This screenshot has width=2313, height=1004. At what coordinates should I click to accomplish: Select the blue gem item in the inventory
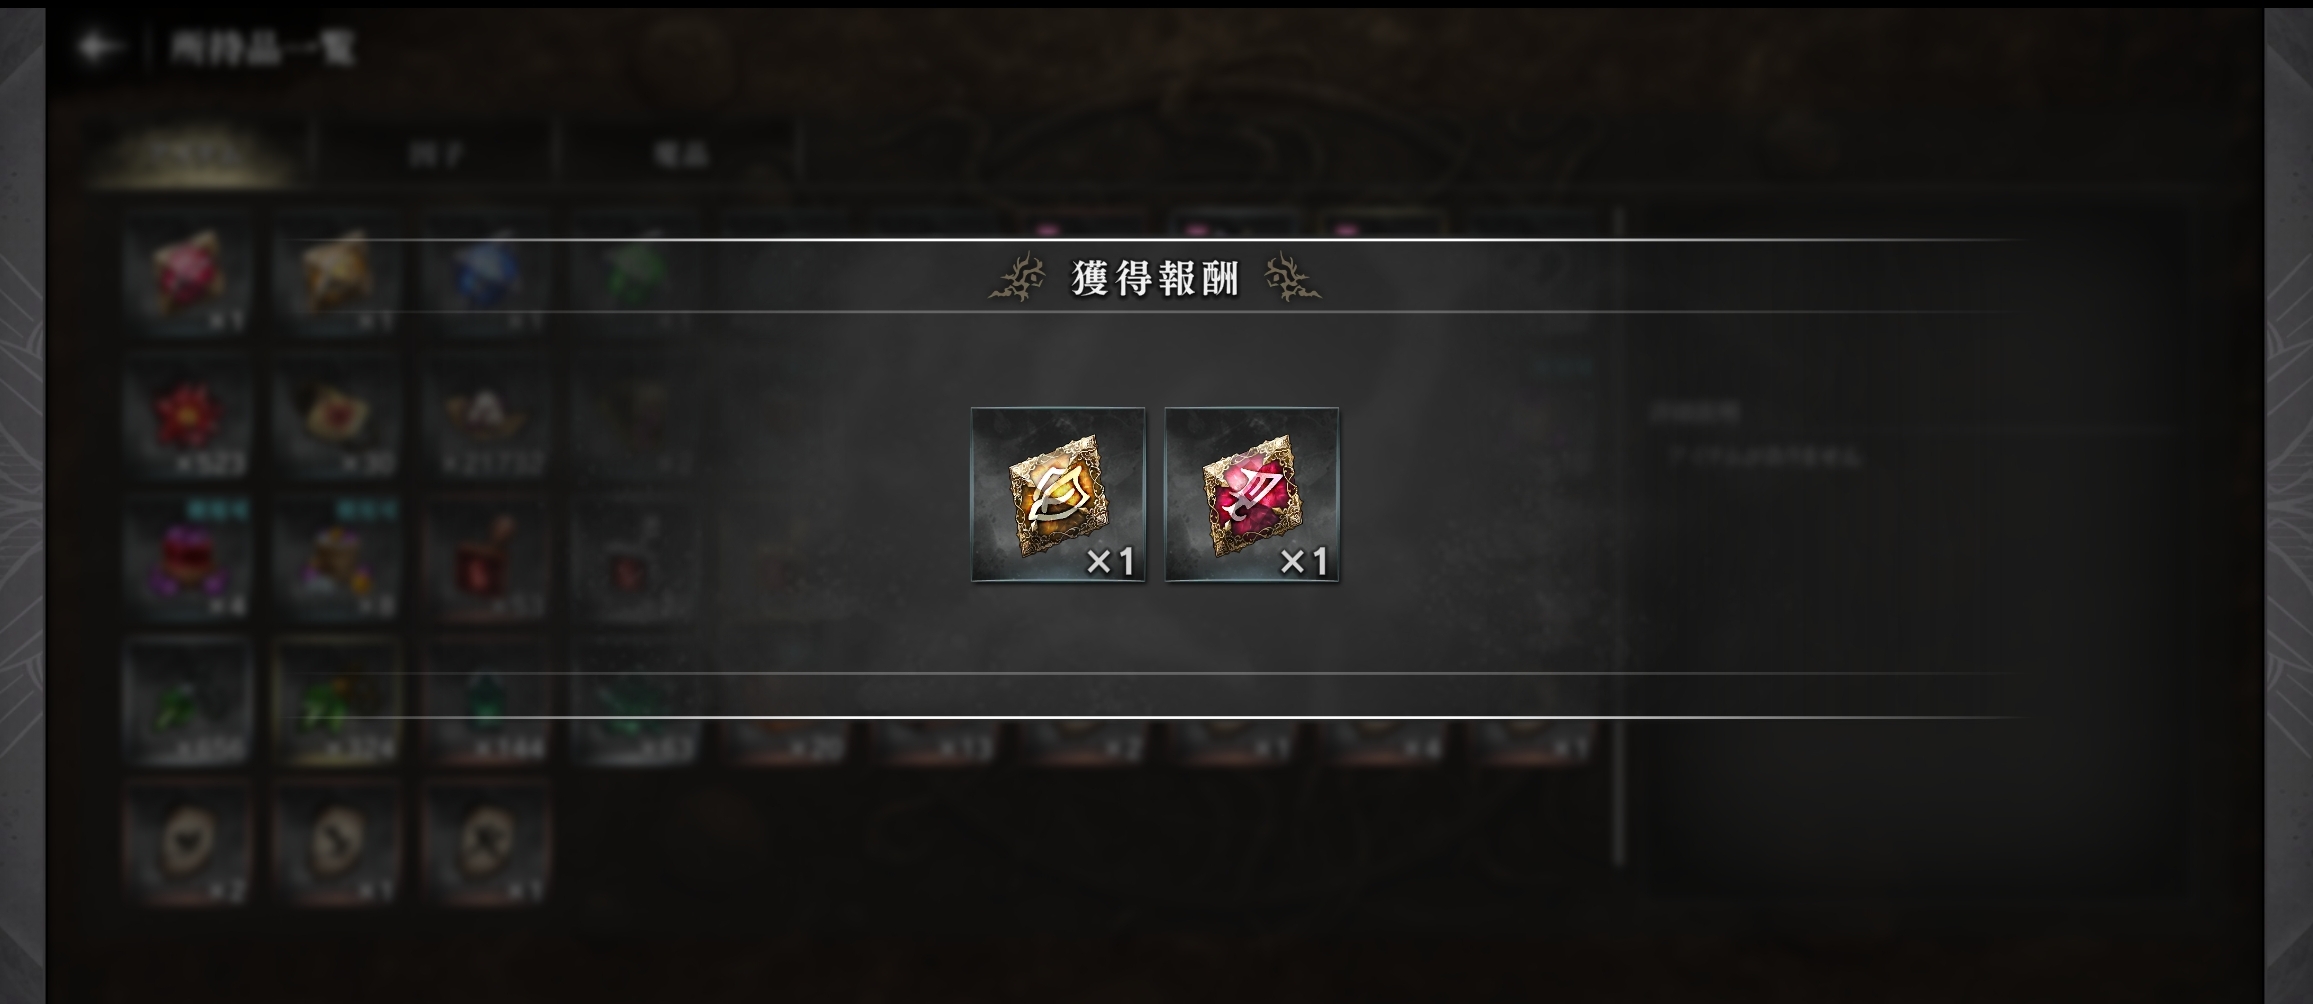point(486,273)
